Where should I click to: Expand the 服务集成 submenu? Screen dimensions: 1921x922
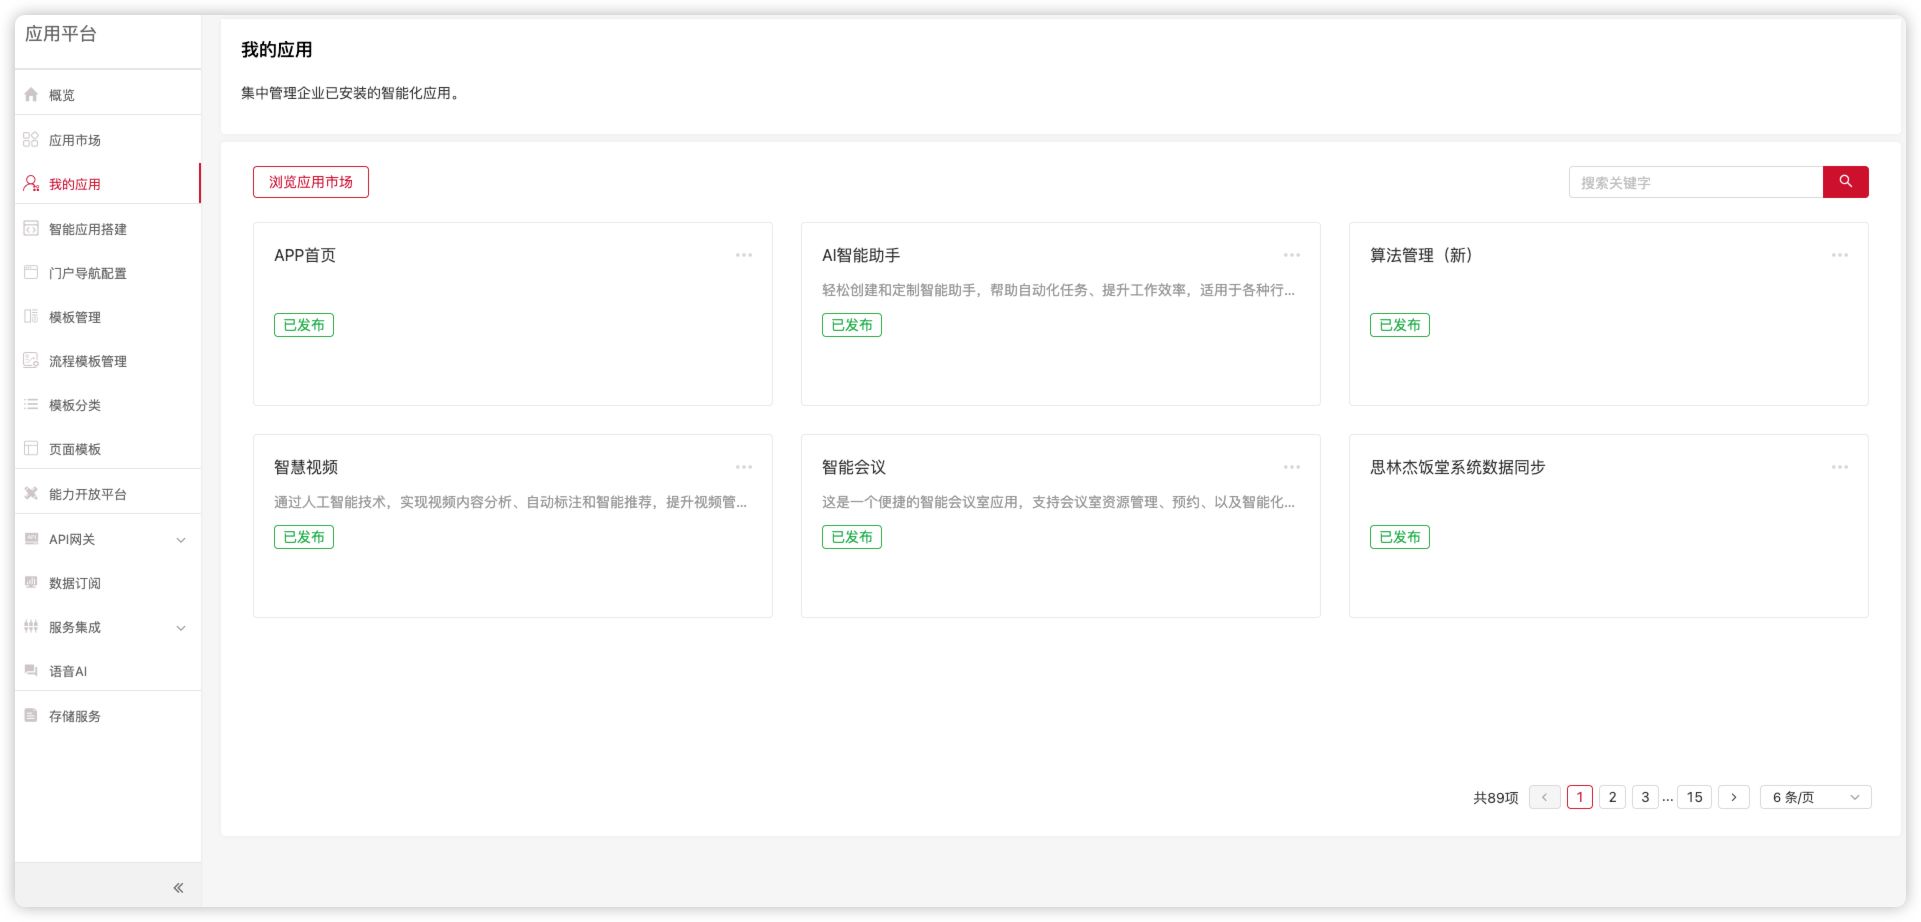(x=181, y=628)
